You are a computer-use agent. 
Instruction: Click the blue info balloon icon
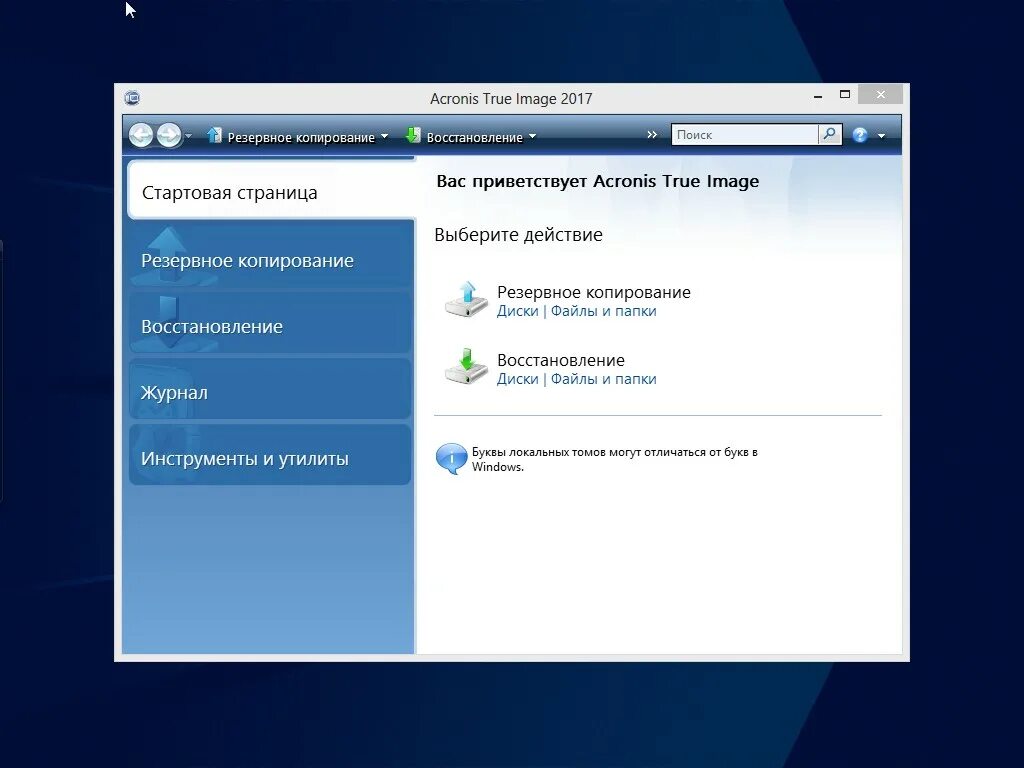tap(451, 458)
